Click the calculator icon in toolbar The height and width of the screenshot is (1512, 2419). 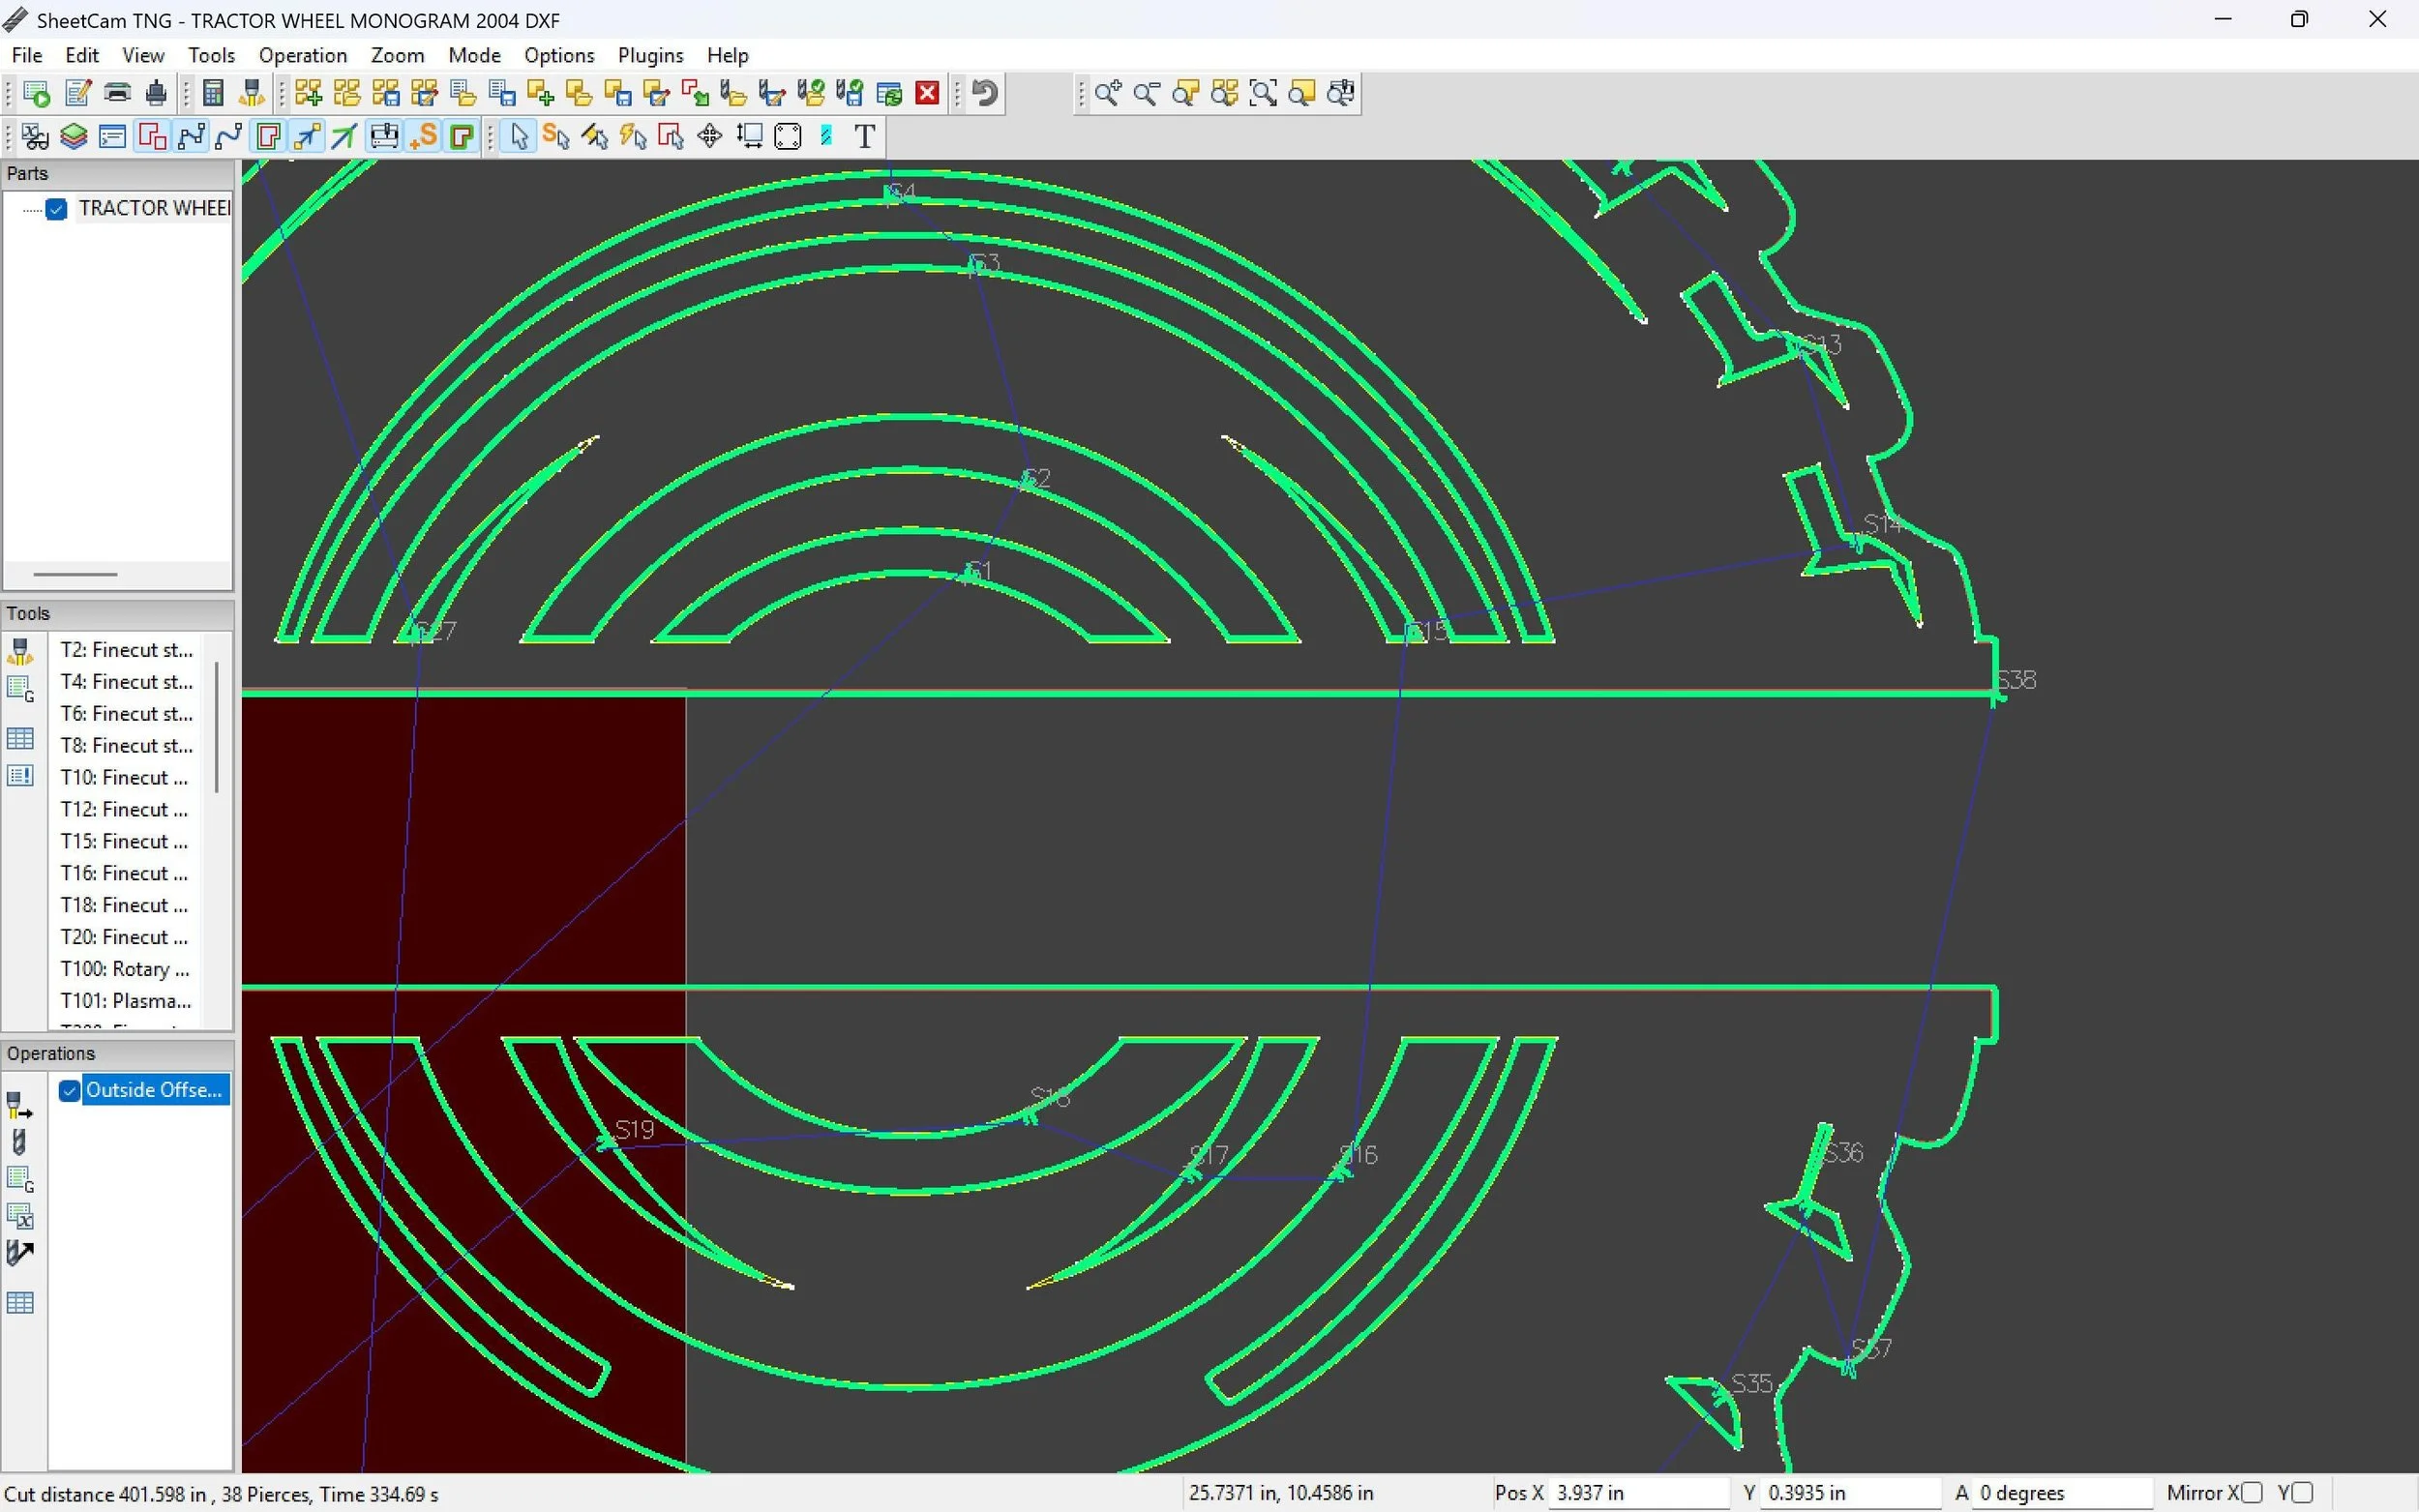click(x=212, y=94)
